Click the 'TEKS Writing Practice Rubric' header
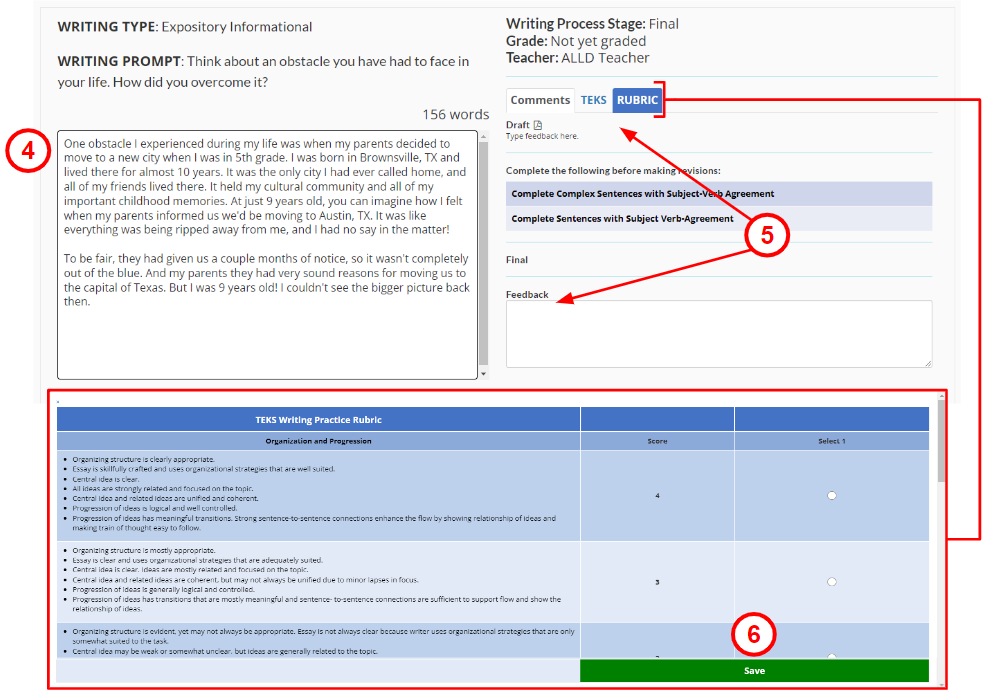The height and width of the screenshot is (696, 986). point(318,419)
